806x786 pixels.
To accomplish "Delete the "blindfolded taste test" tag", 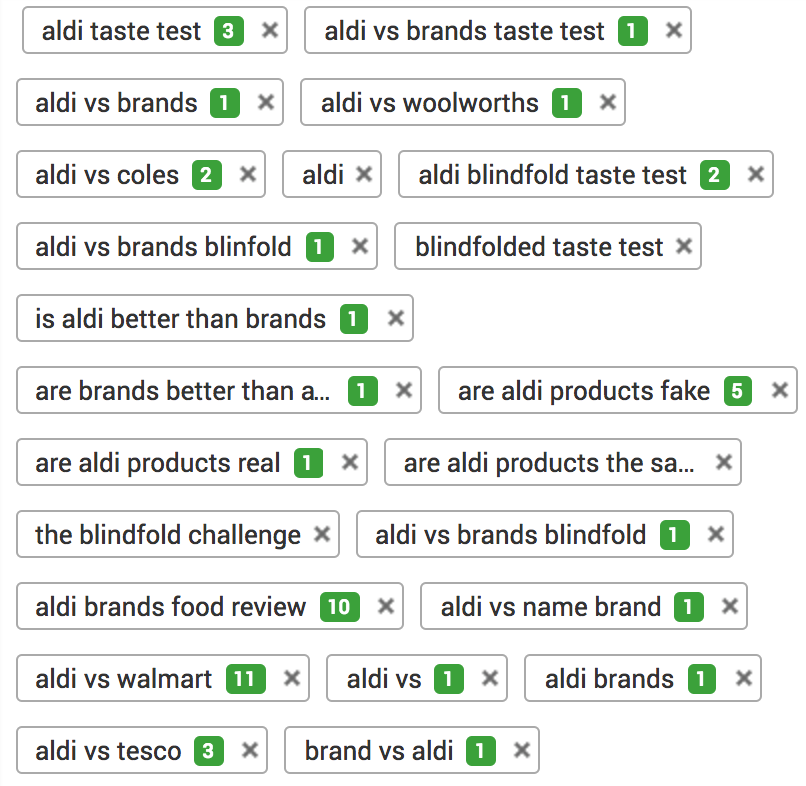I will [x=683, y=246].
